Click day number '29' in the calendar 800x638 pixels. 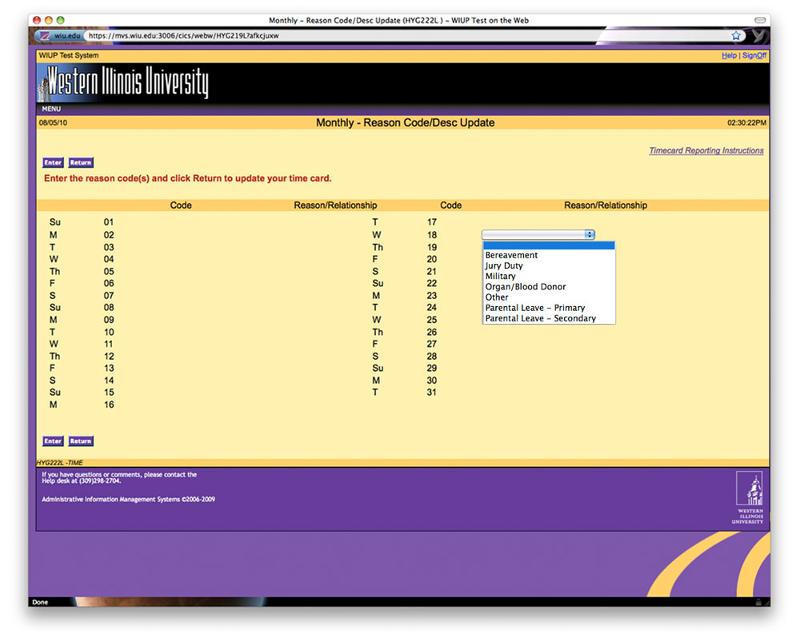pos(432,368)
